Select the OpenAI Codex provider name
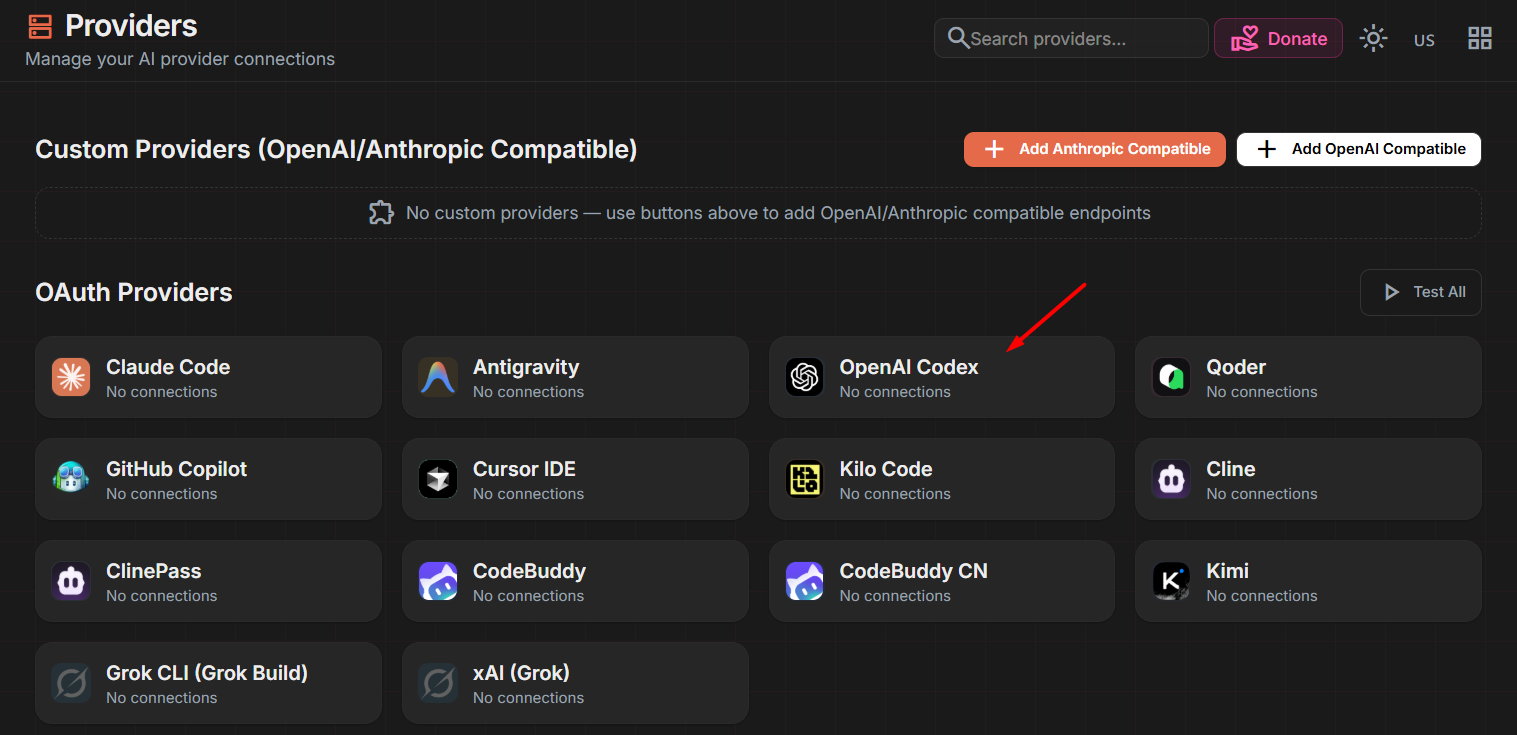Screen dimensions: 1517x735 click(909, 367)
